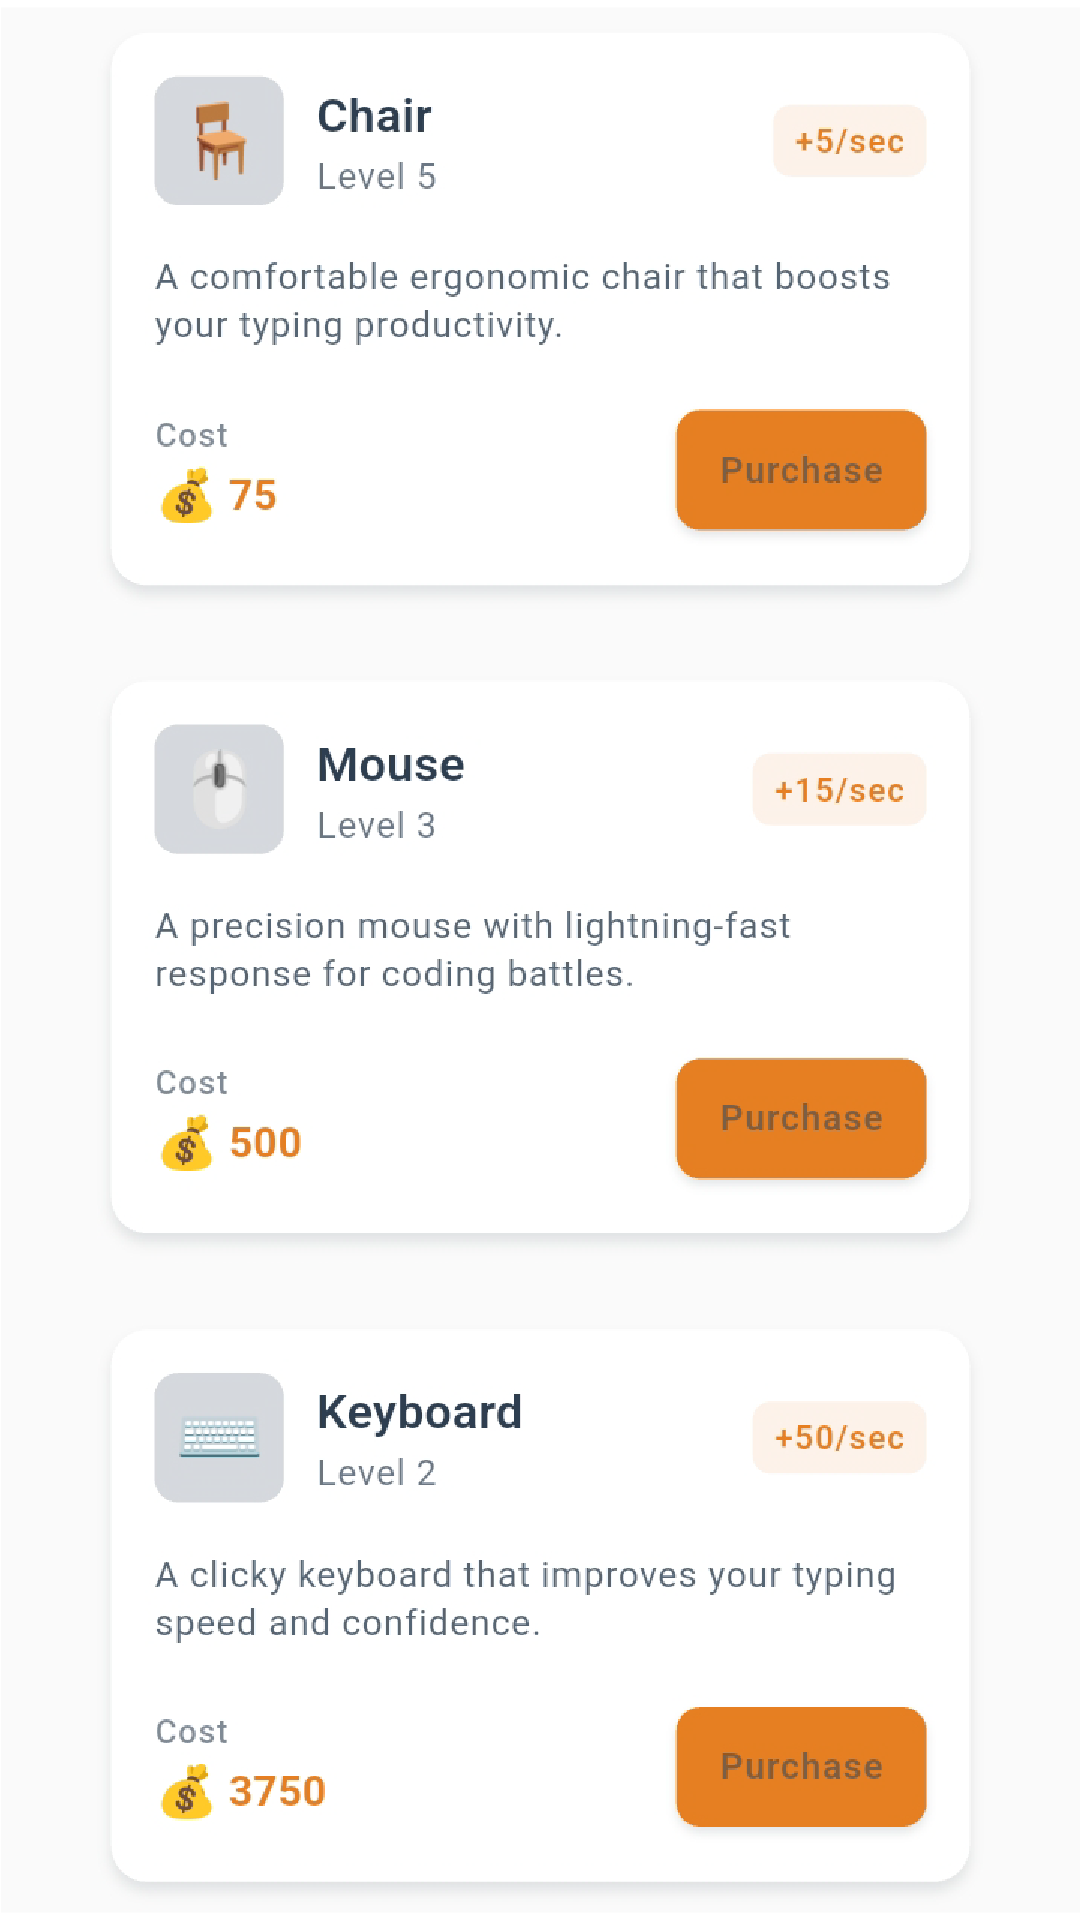Click the Keyboard's Level 2 label
The height and width of the screenshot is (1920, 1080).
pos(376,1473)
